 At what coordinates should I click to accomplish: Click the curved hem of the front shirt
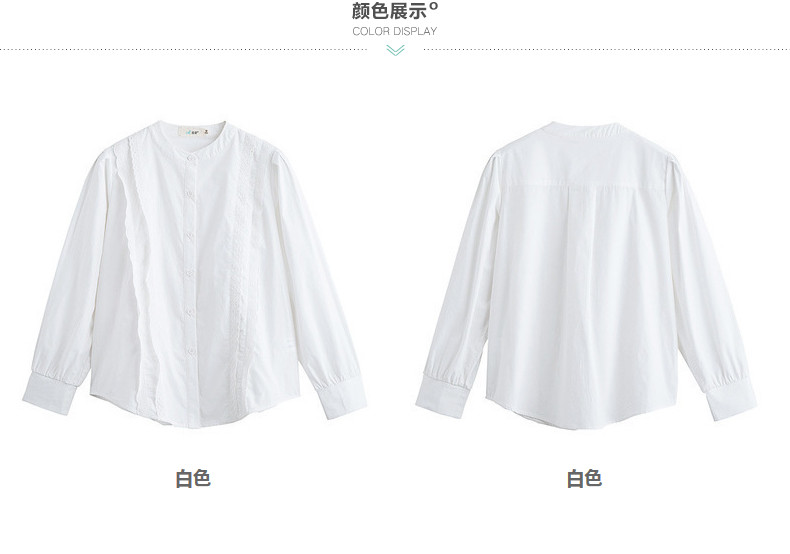(x=194, y=418)
